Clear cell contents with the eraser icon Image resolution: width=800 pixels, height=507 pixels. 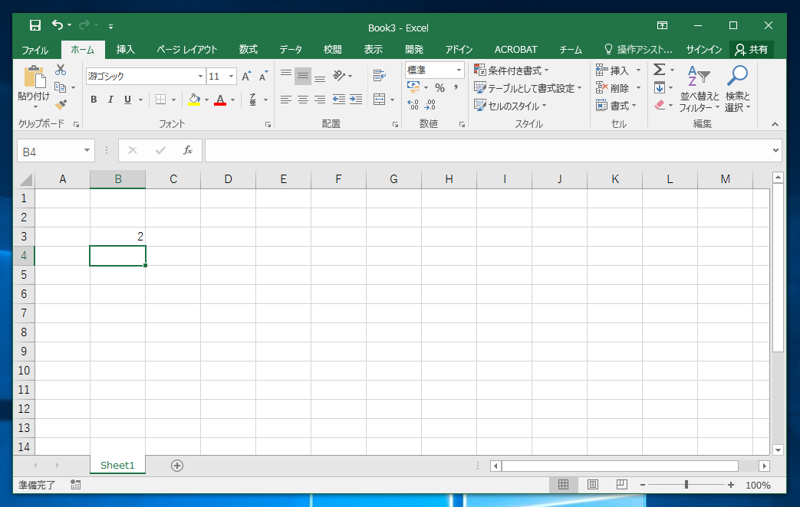click(659, 105)
